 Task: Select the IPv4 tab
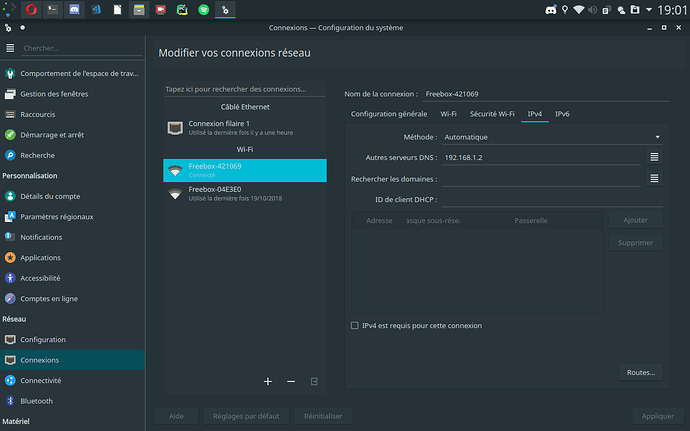point(535,114)
